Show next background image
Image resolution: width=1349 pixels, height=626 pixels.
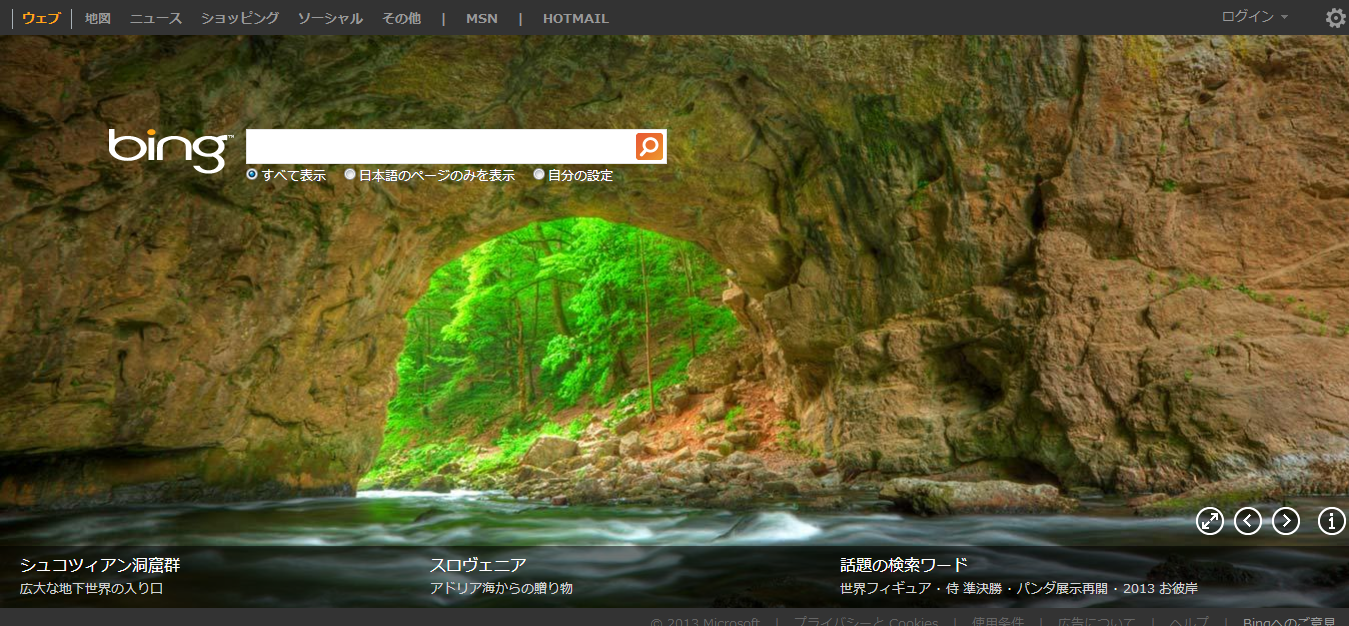tap(1286, 521)
